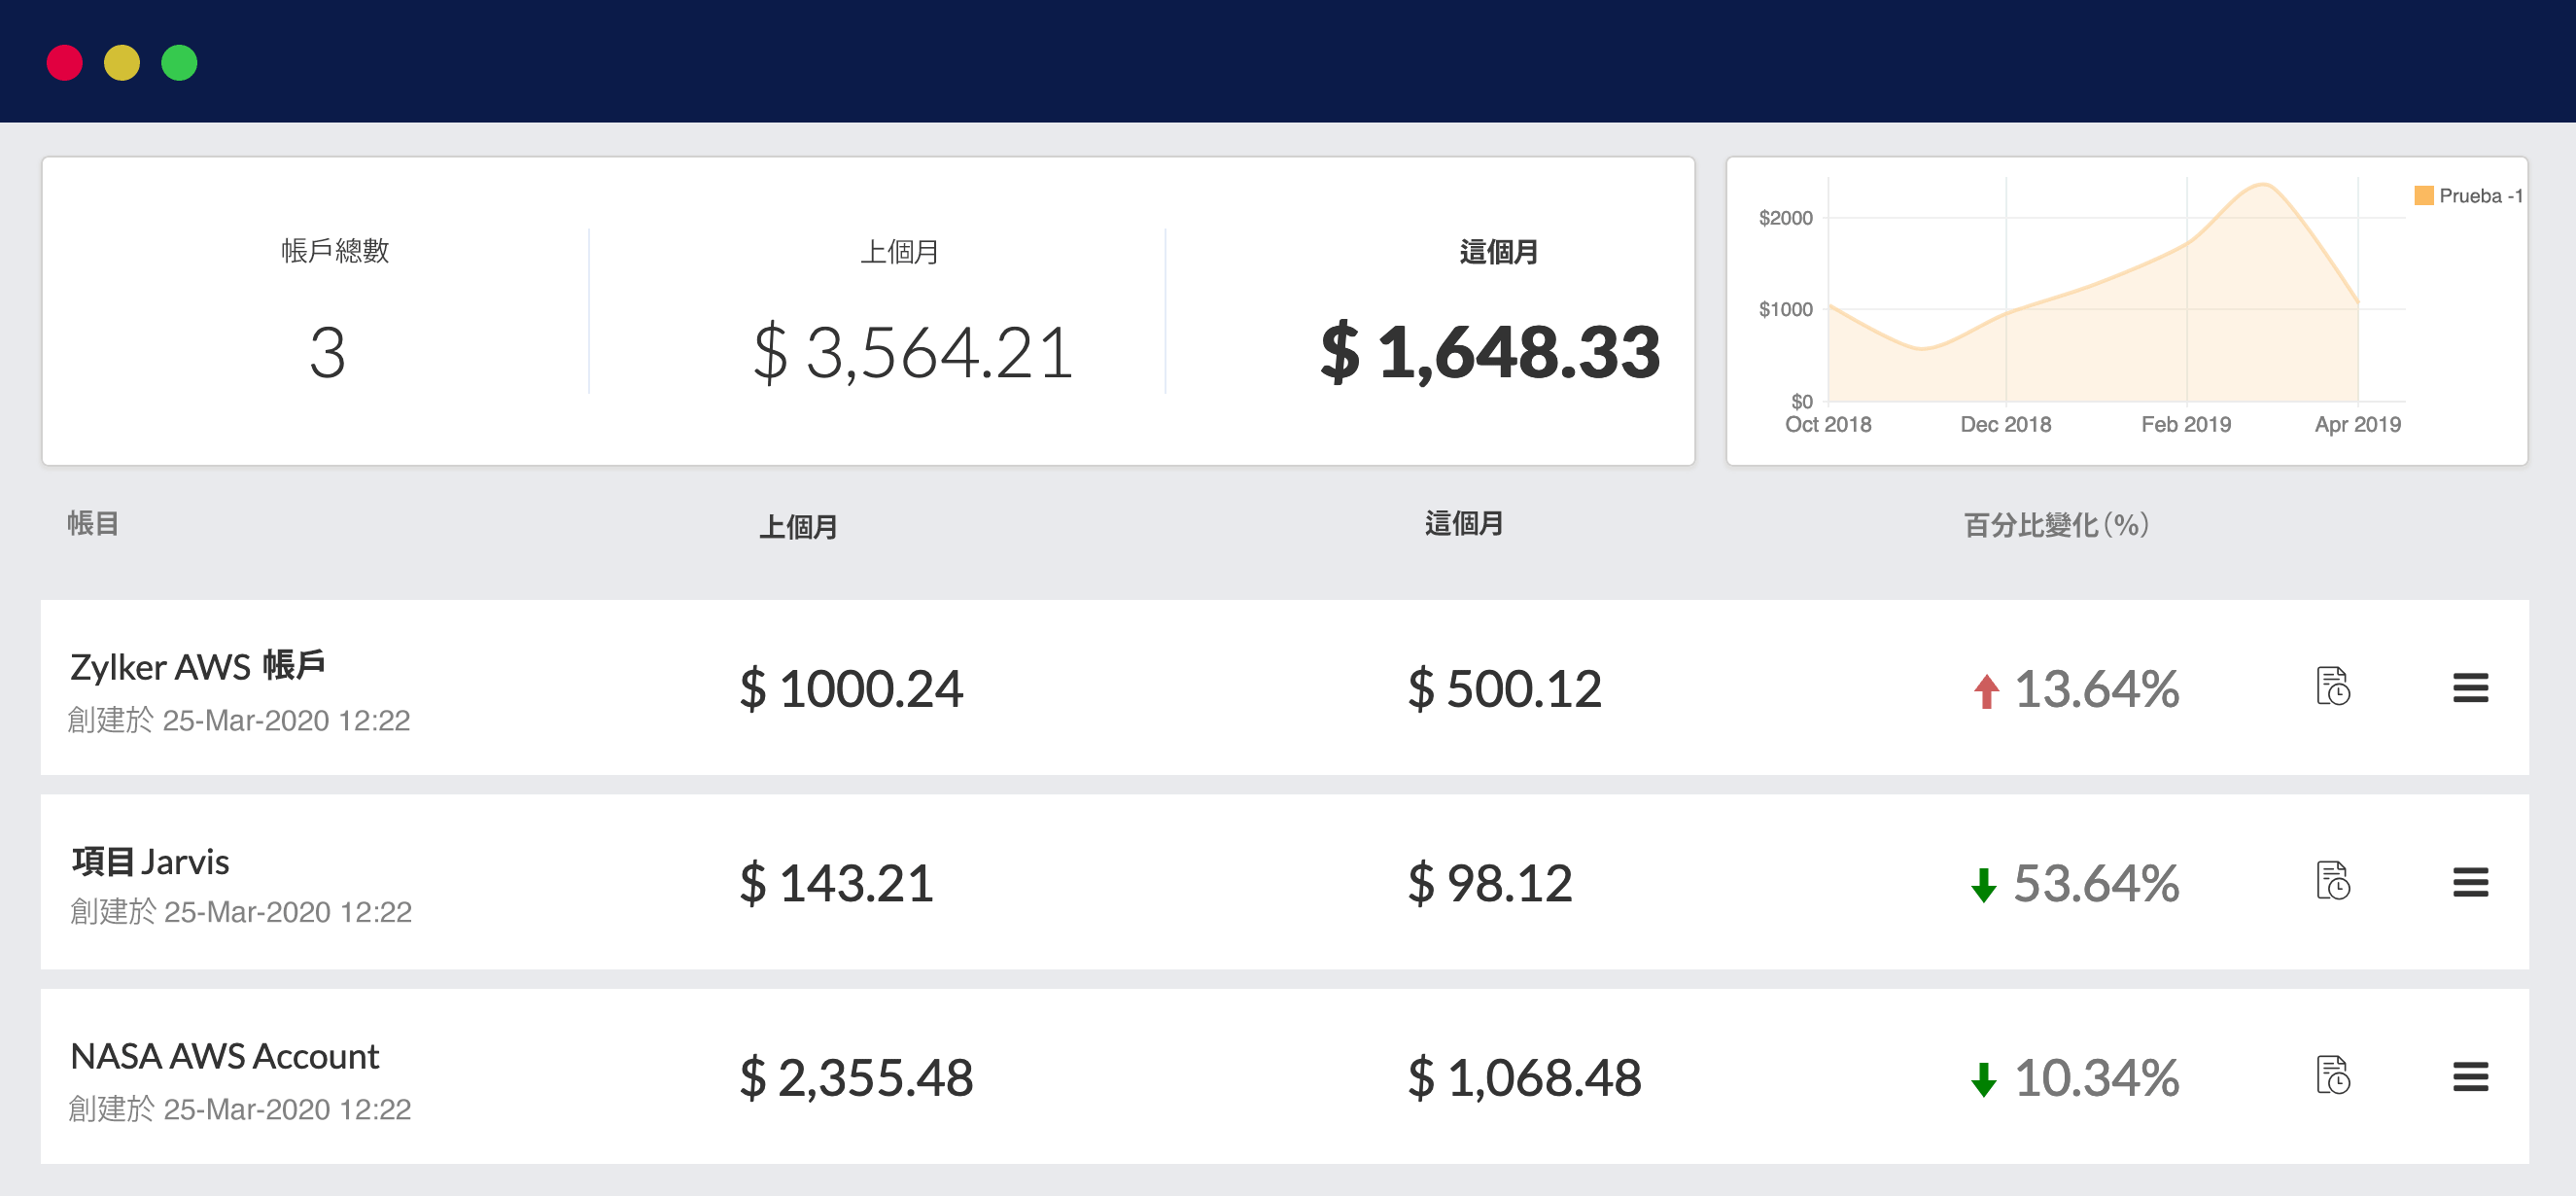2576x1196 pixels.
Task: Click the 這個月 summary label
Action: tap(1498, 252)
